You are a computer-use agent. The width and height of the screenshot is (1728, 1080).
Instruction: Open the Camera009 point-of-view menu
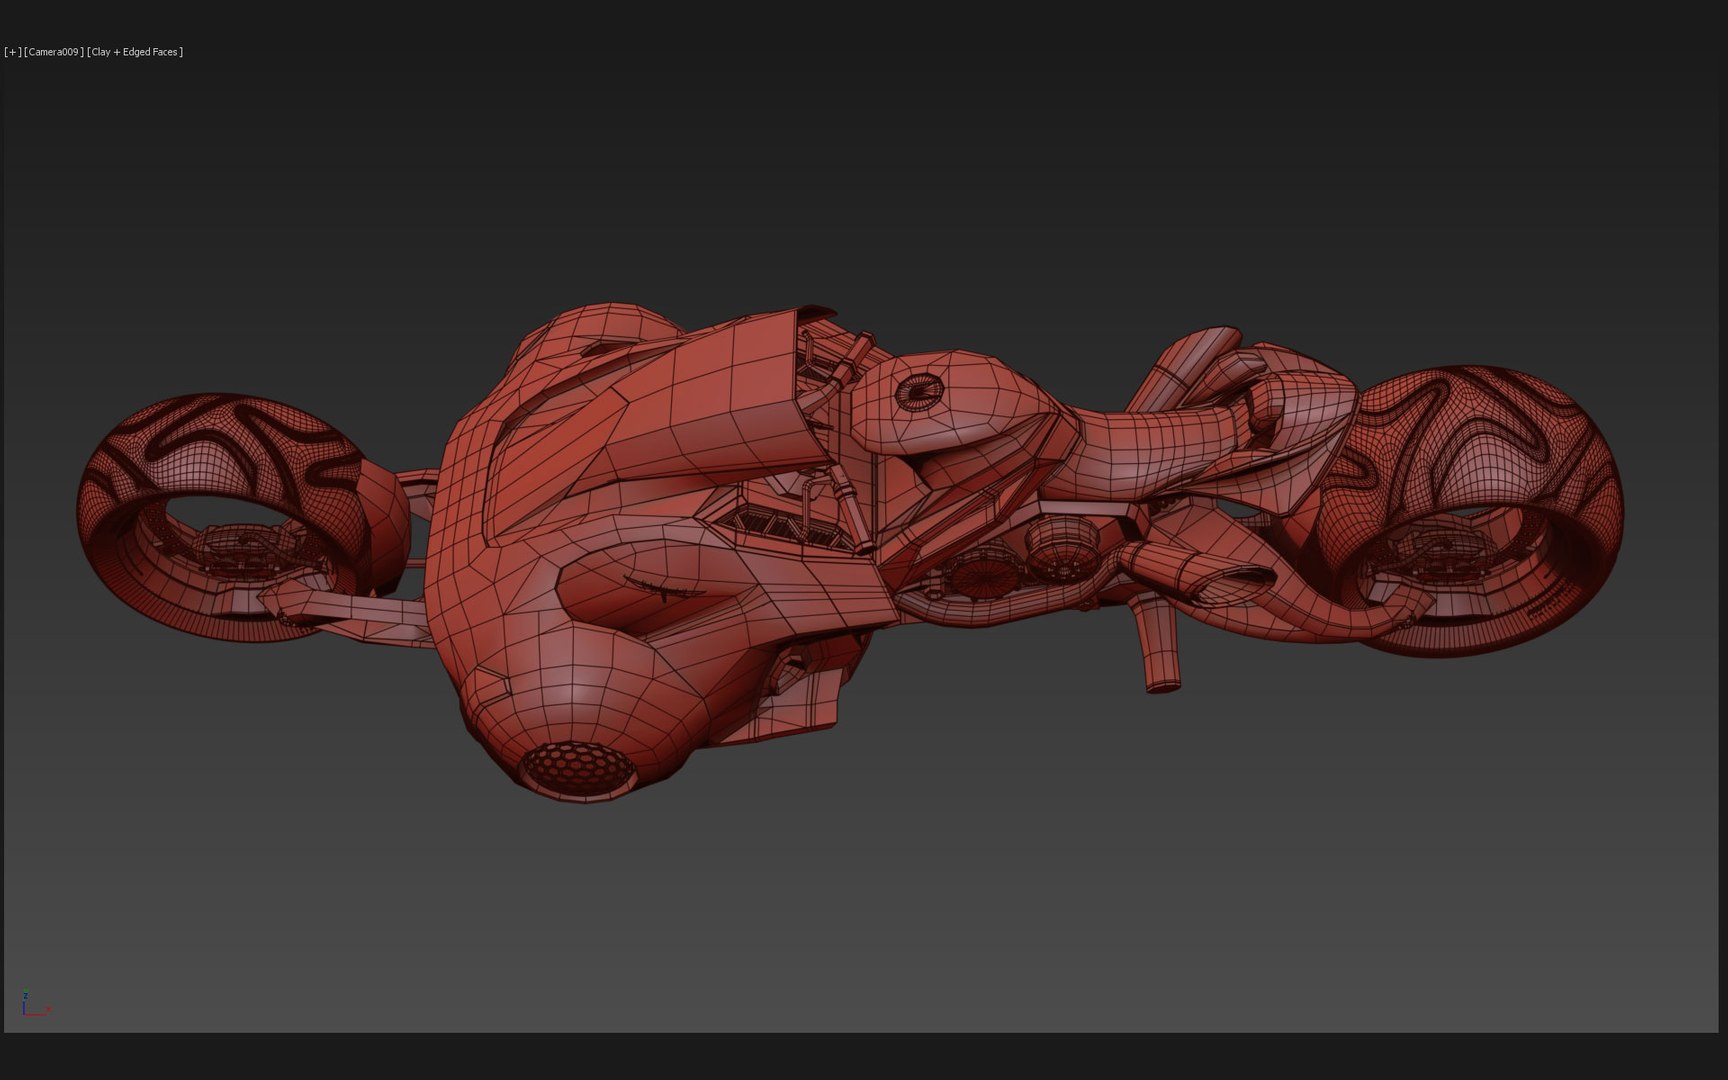[54, 52]
